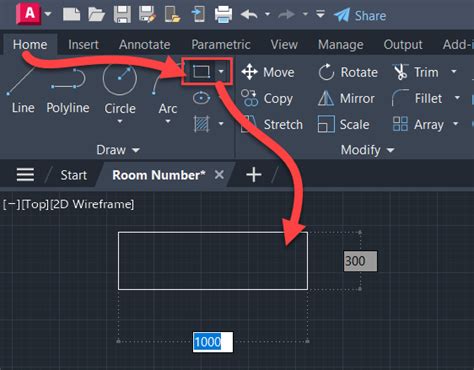The height and width of the screenshot is (370, 474).
Task: Select the Room Number* drawing tab
Action: pos(159,175)
